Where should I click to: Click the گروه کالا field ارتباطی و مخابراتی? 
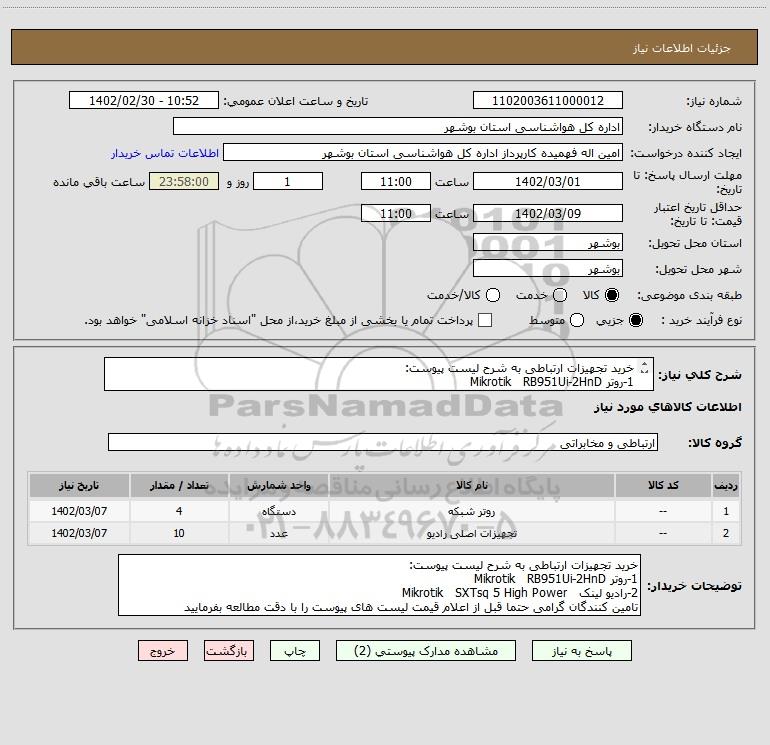coord(383,442)
